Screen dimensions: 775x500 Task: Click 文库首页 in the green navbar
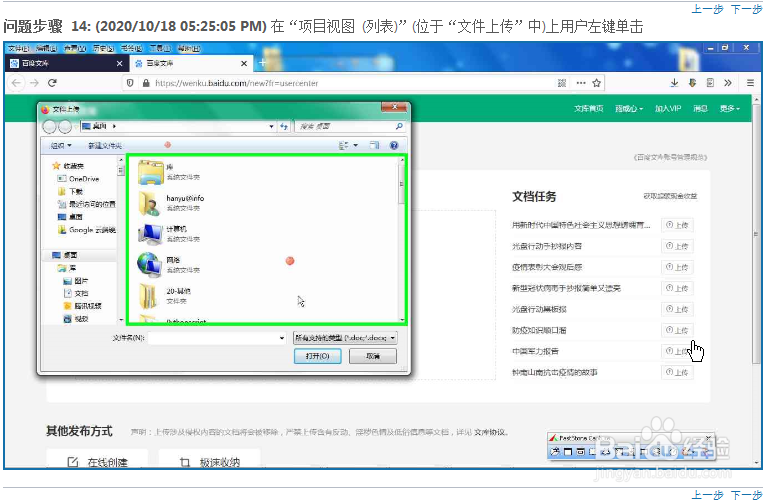point(588,109)
